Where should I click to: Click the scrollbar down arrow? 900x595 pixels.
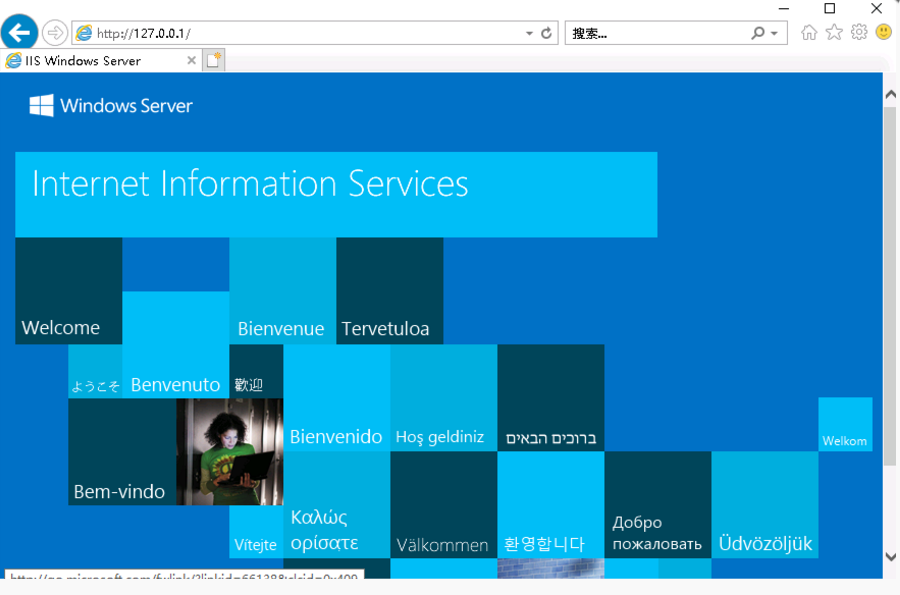(x=890, y=557)
